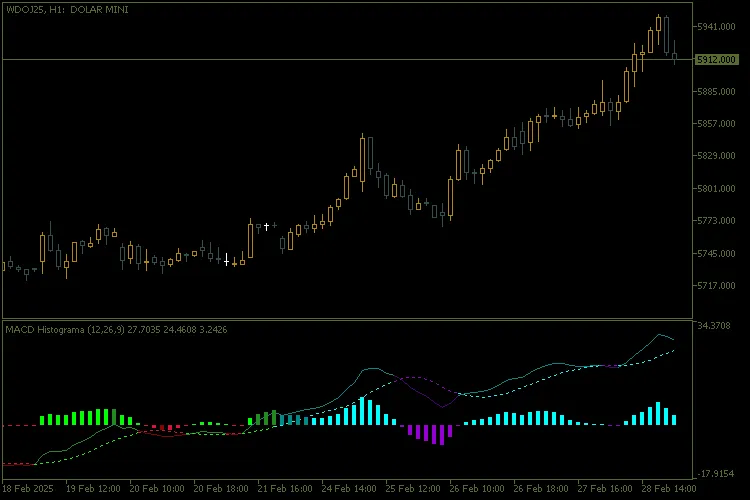Click the 21 Feb 16:00 time label
750x500 pixels.
[x=285, y=489]
